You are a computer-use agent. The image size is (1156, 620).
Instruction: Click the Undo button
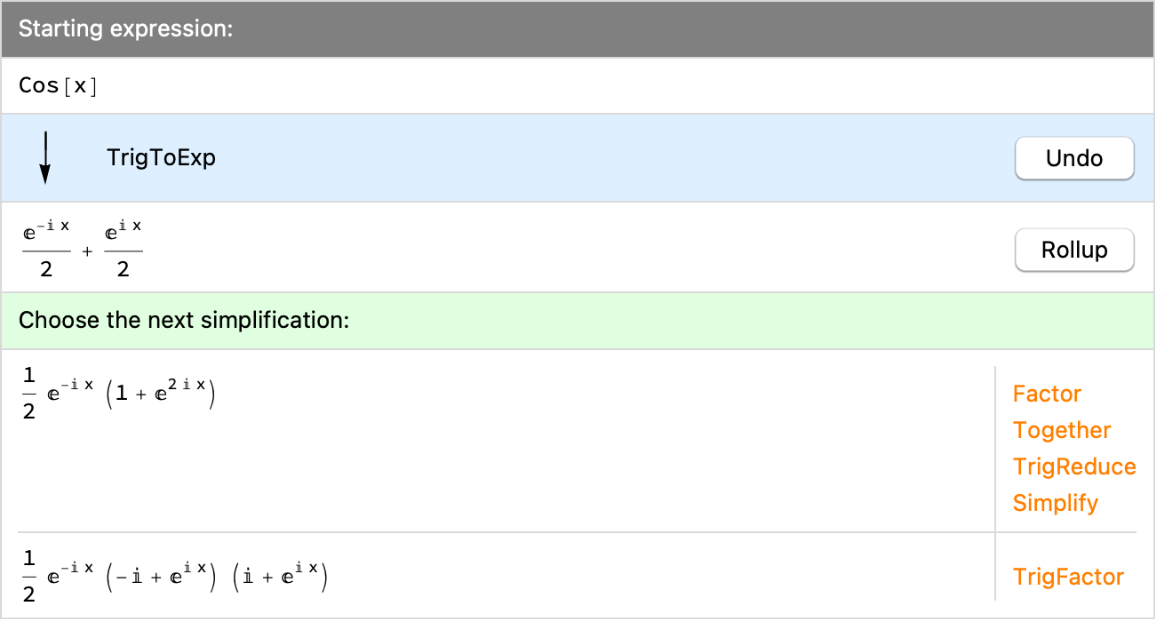coord(1074,158)
